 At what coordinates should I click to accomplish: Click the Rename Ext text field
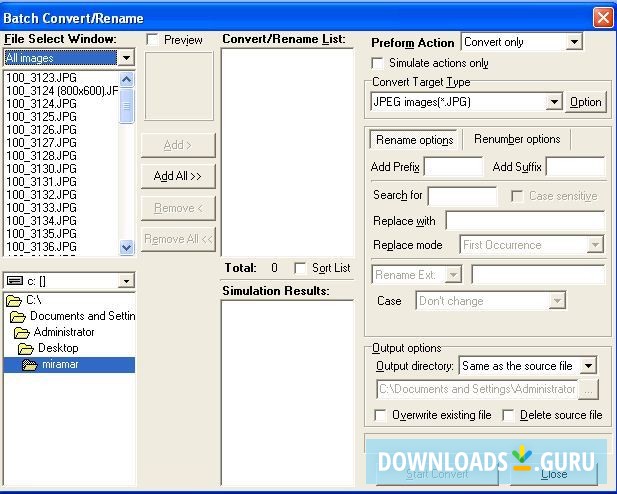click(x=538, y=274)
